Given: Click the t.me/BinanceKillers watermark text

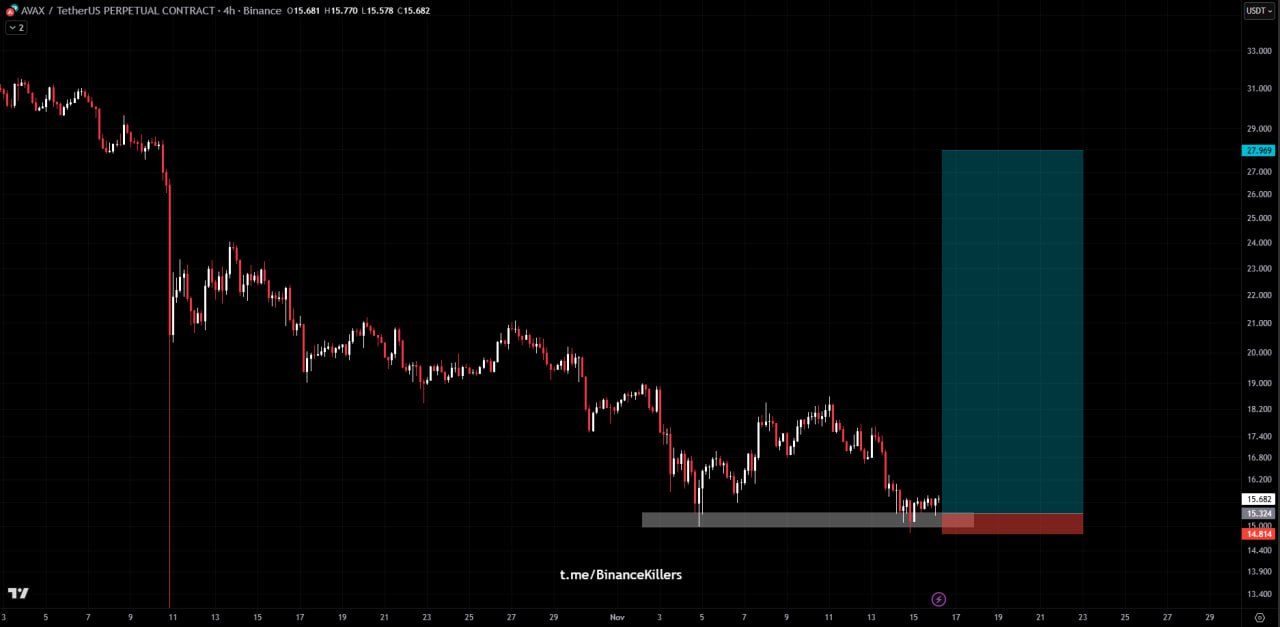Looking at the screenshot, I should coord(620,574).
